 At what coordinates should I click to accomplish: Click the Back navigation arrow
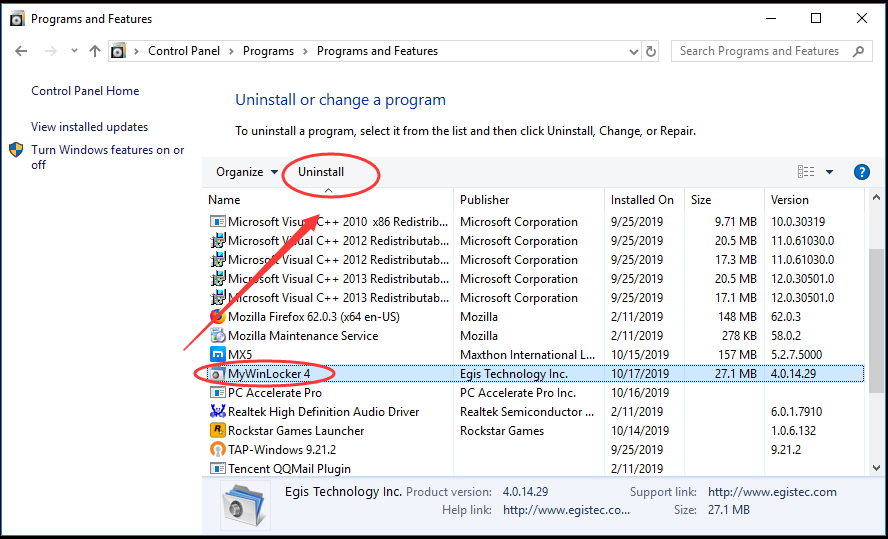[x=21, y=51]
